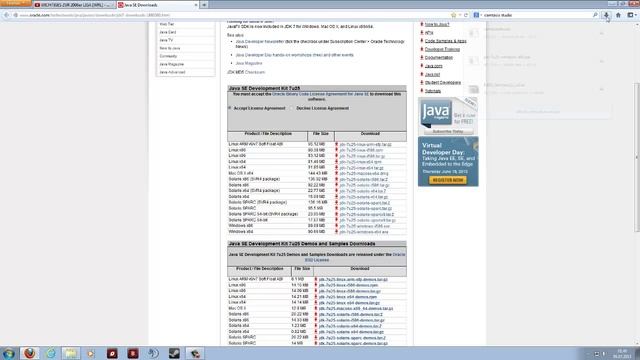Click the 'Solaris SPARC 64-bit' row label
This screenshot has width=640, height=360.
click(248, 220)
